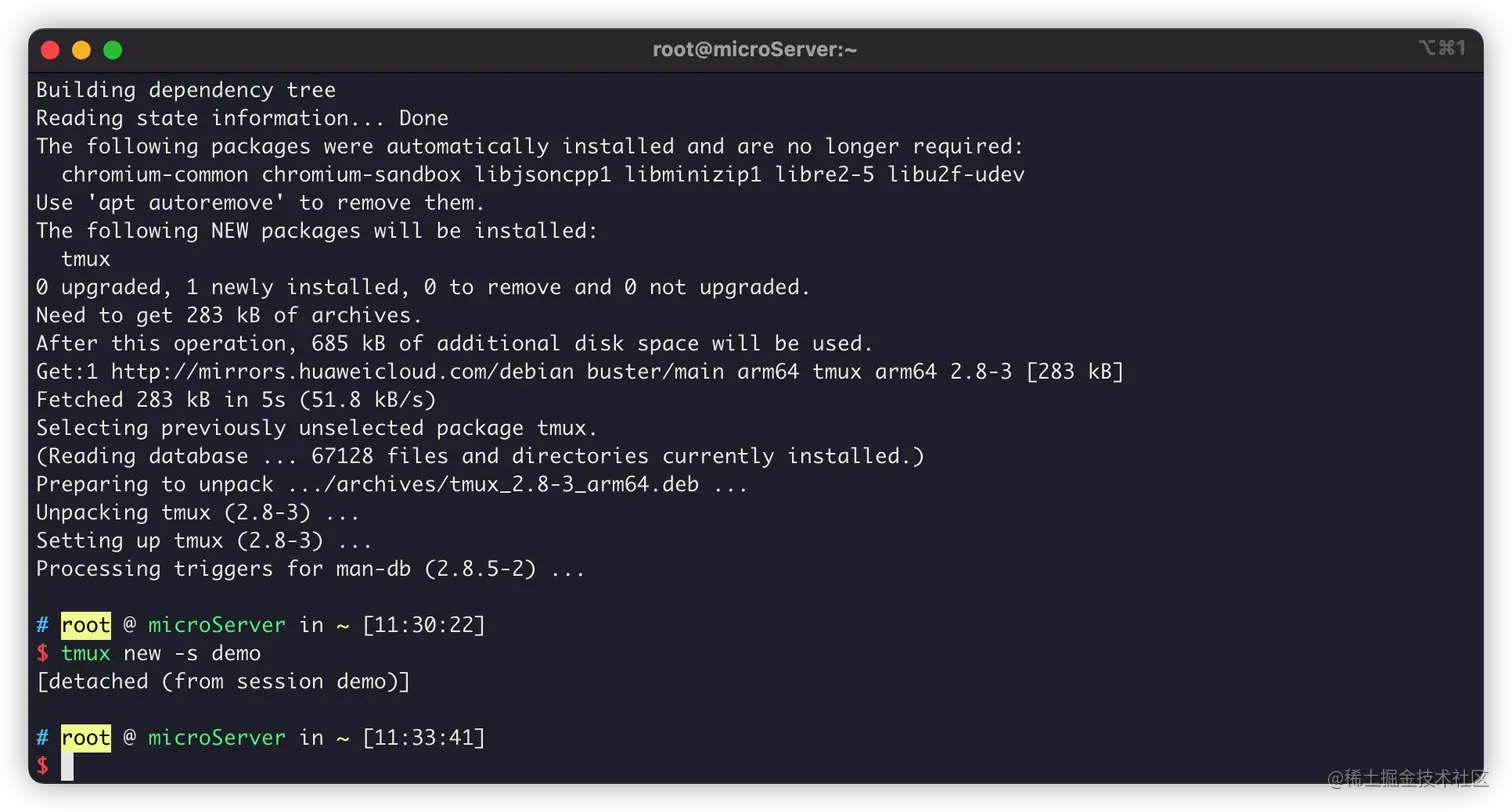The image size is (1512, 812).
Task: Click the yellow minimize window button
Action: pyautogui.click(x=82, y=50)
